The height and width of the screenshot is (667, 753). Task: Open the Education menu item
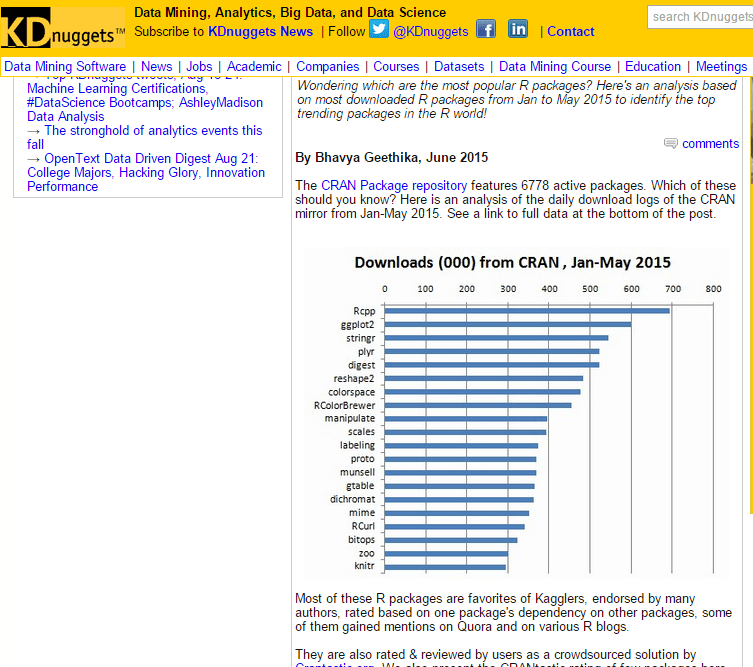[653, 66]
